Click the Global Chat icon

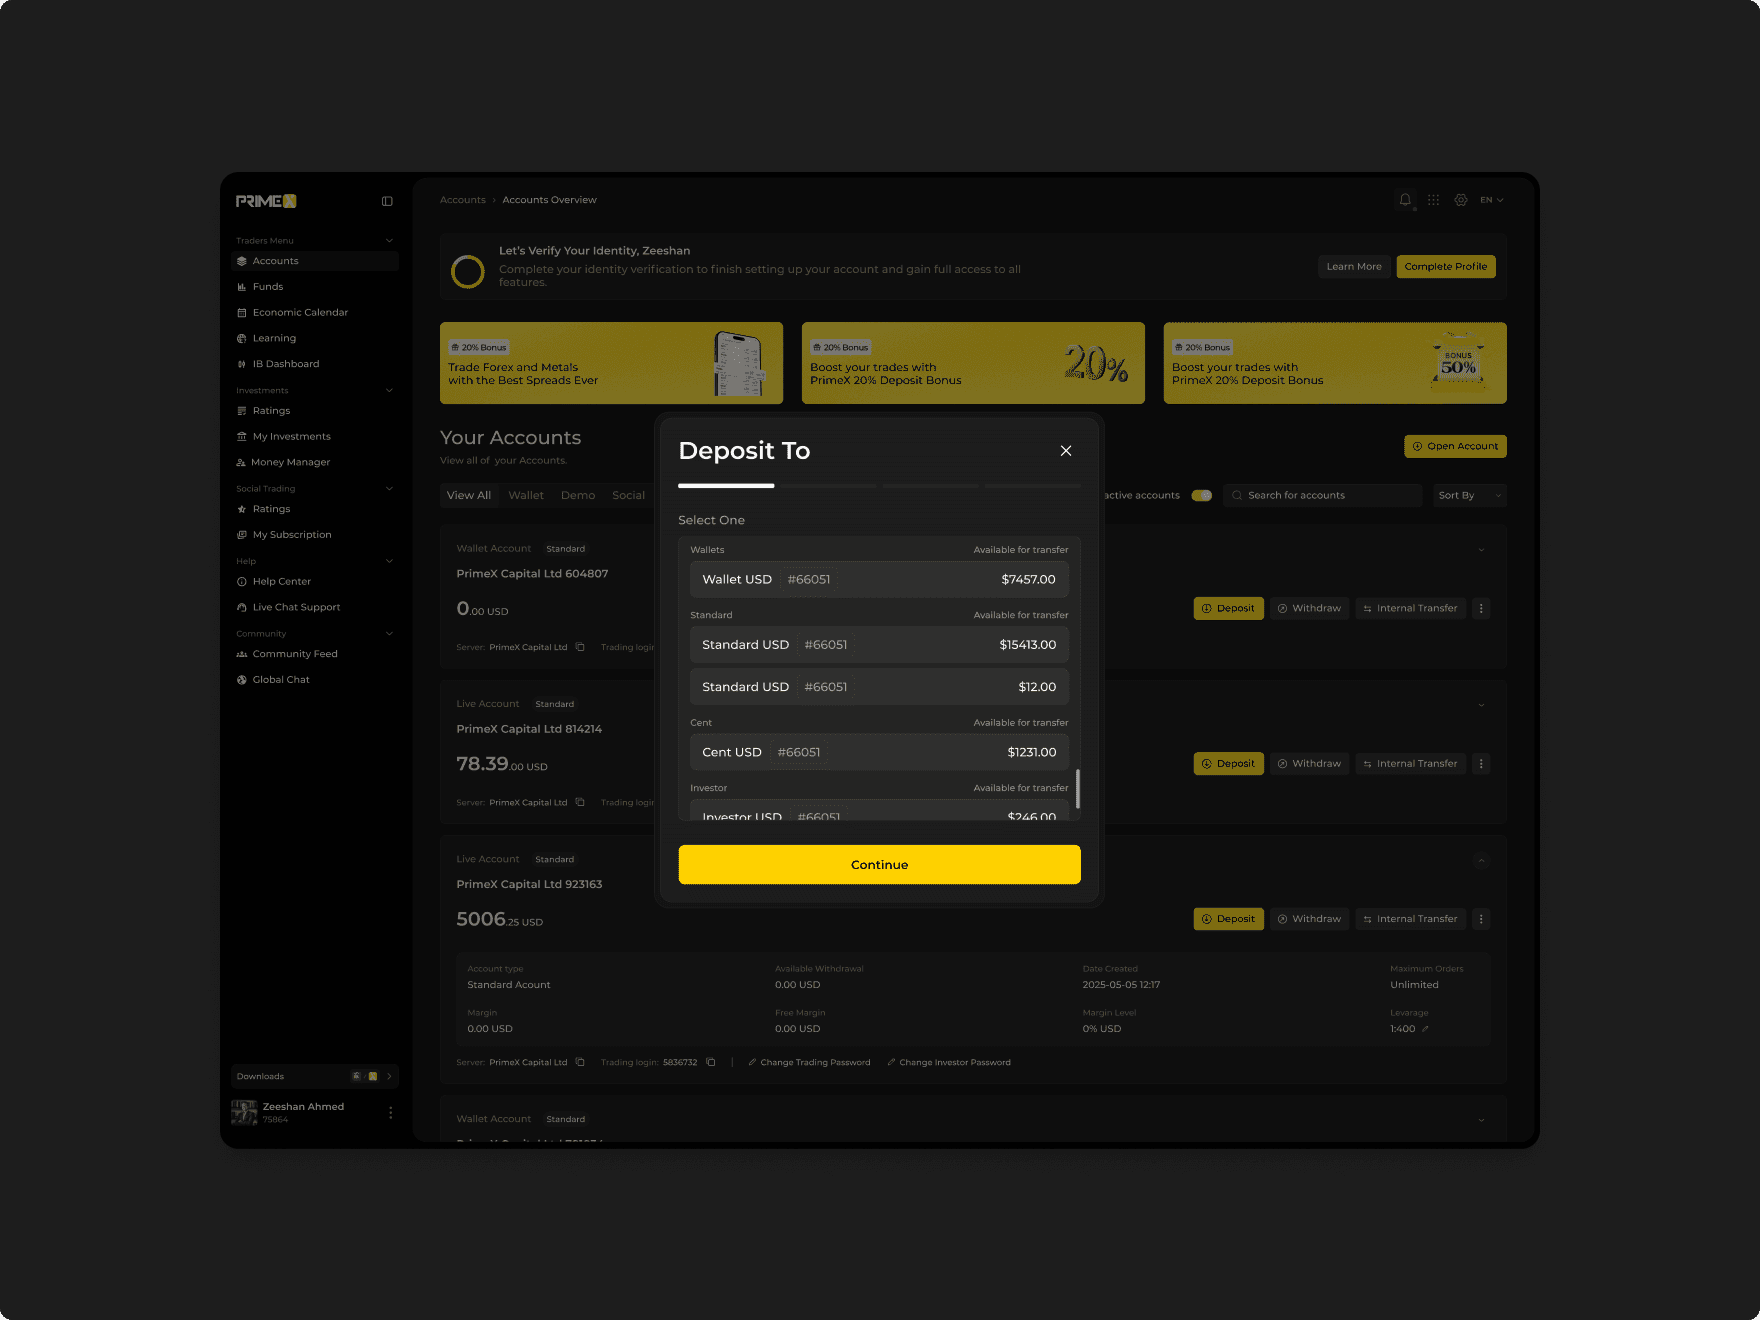pyautogui.click(x=241, y=680)
